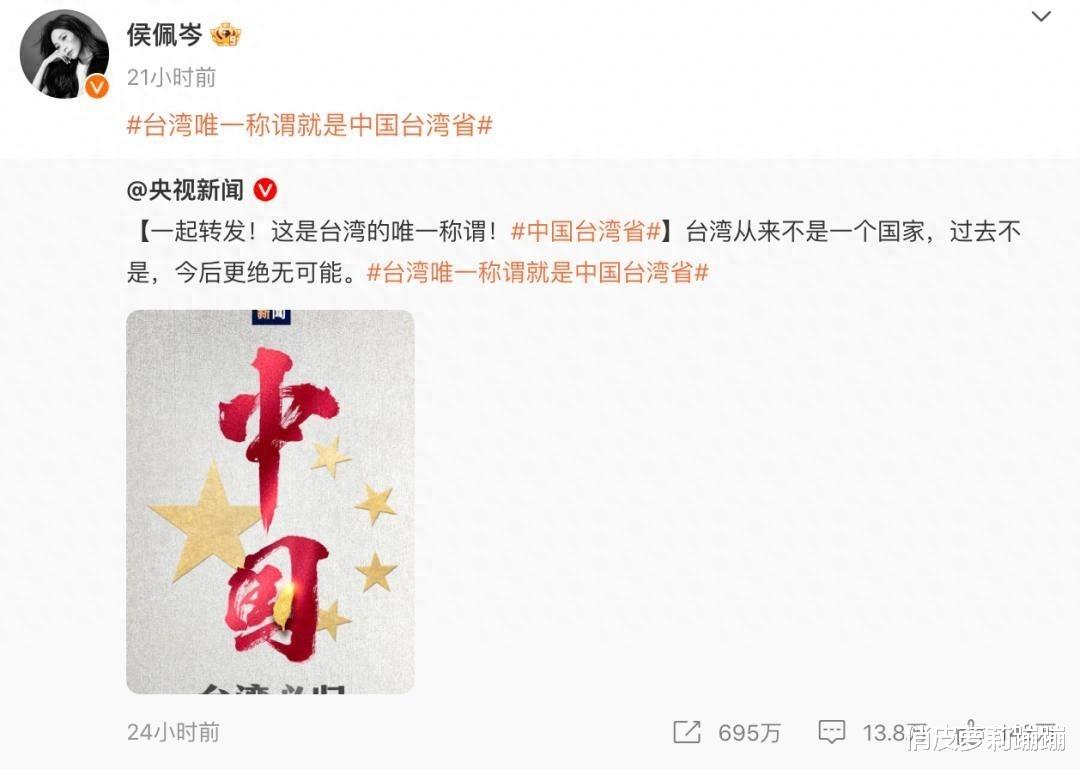This screenshot has width=1080, height=769.
Task: Open 侯佩岑's profile avatar
Action: coord(64,54)
